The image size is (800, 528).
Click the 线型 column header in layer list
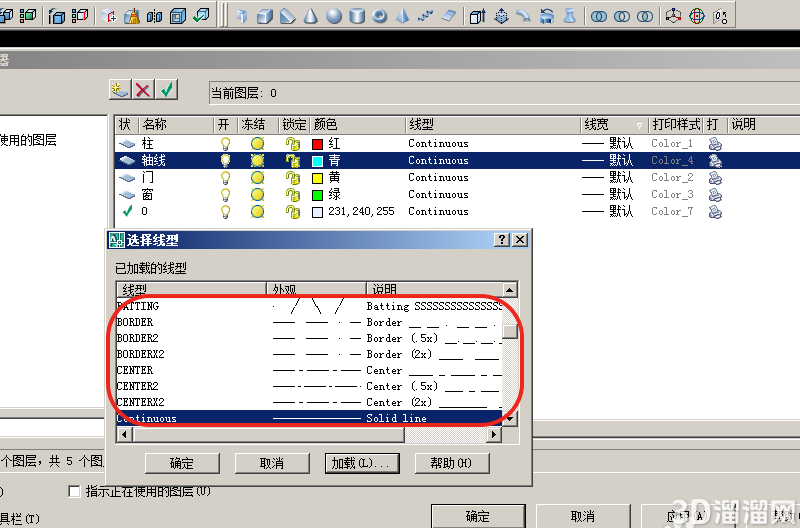pos(494,124)
